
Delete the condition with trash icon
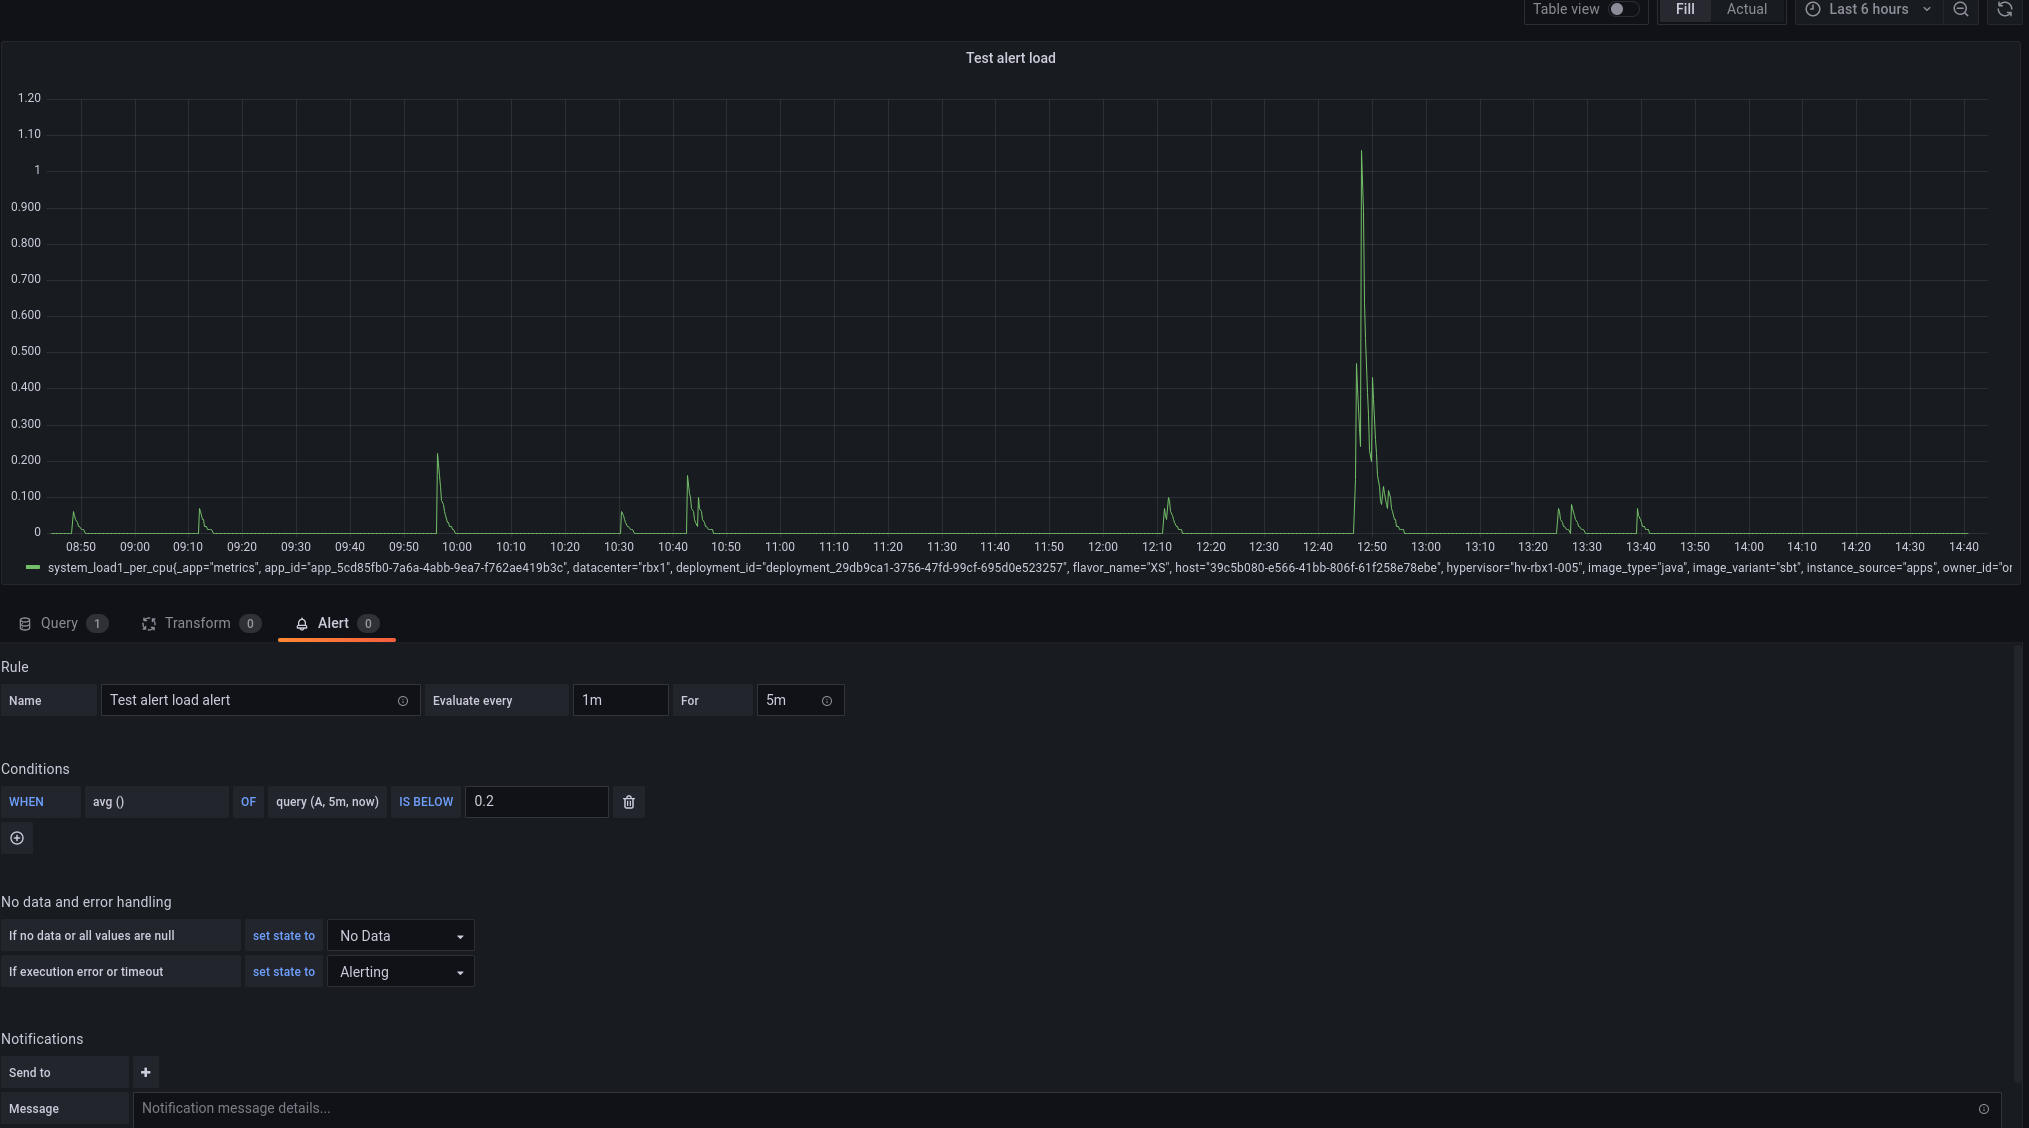coord(629,802)
